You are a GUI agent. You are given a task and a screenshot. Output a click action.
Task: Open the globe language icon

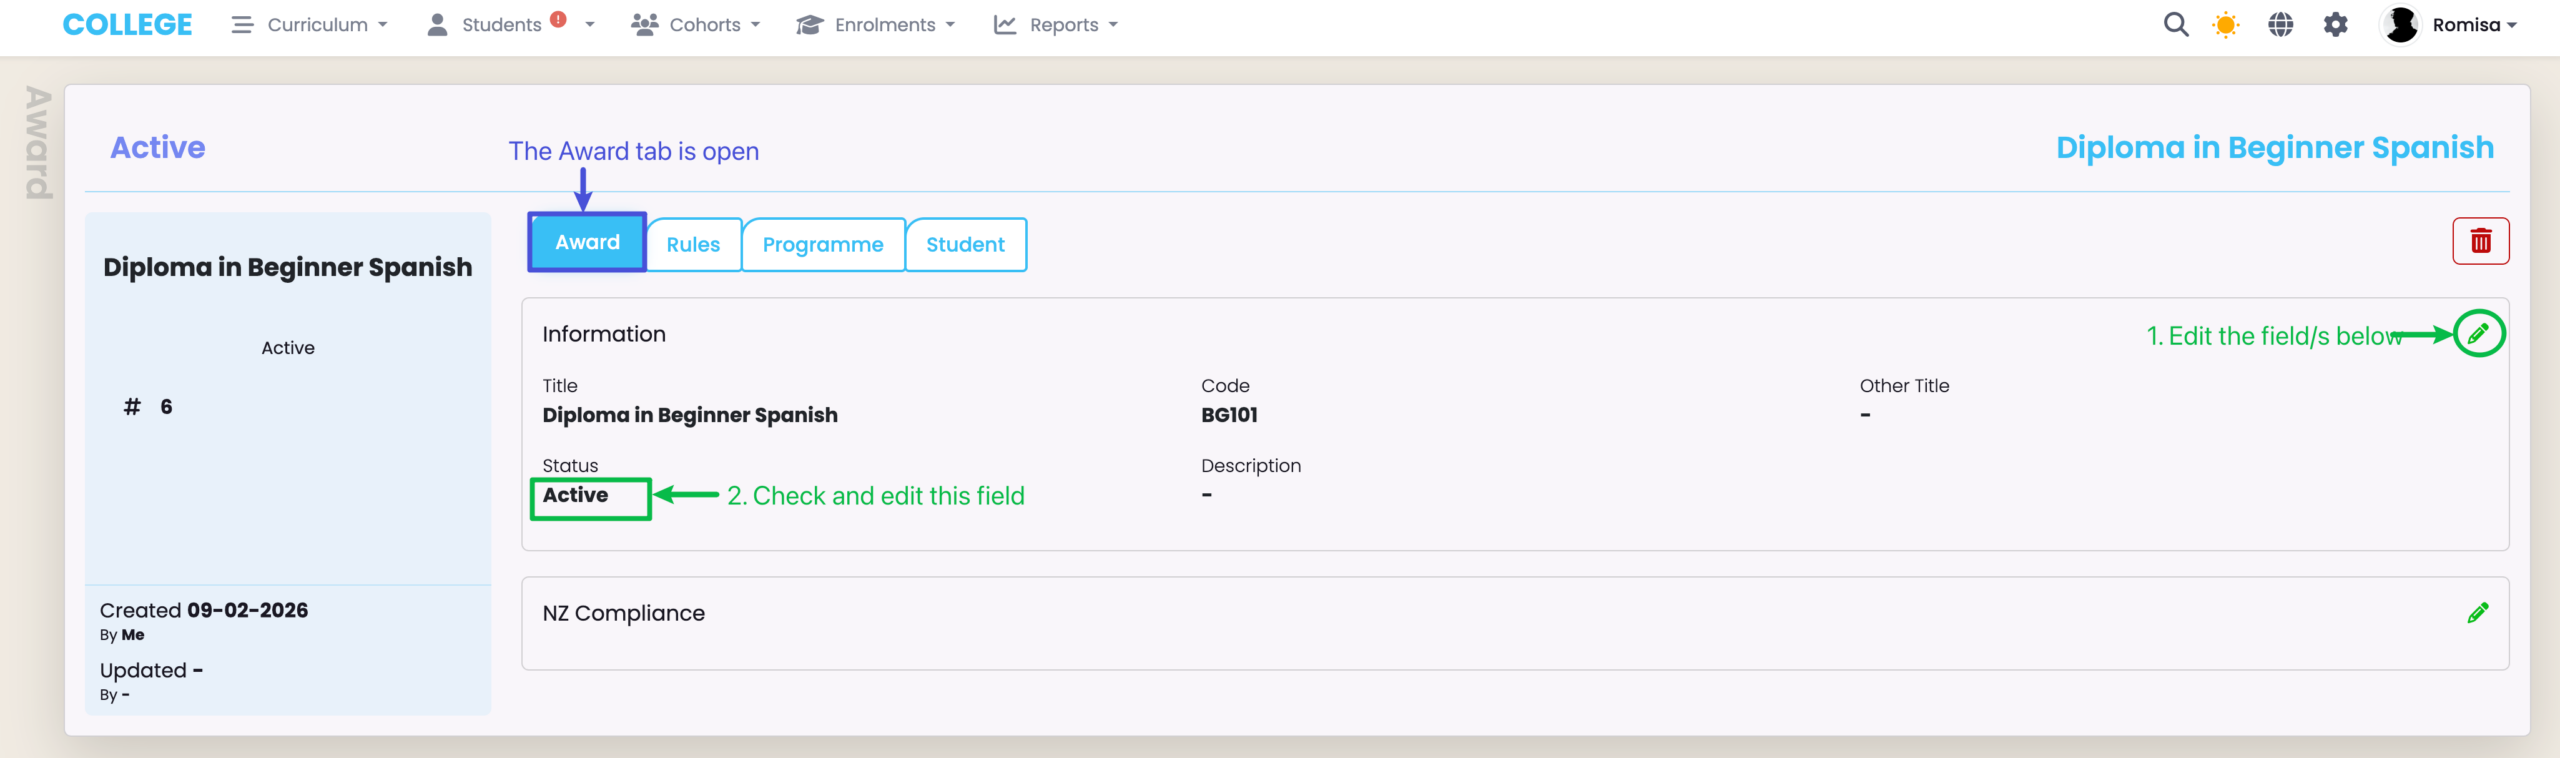pyautogui.click(x=2280, y=25)
